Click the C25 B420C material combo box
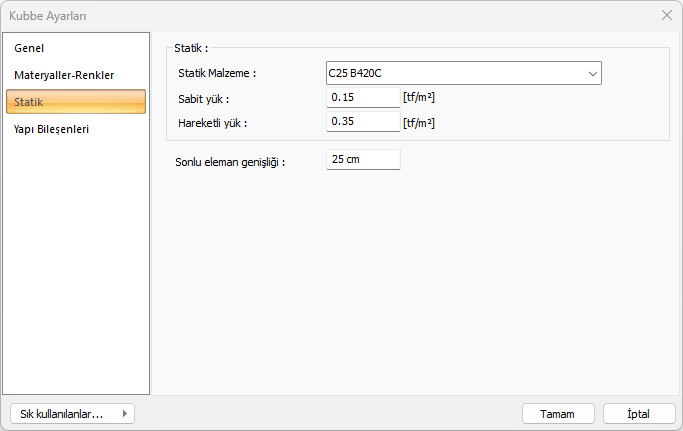The height and width of the screenshot is (431, 683). (x=455, y=73)
